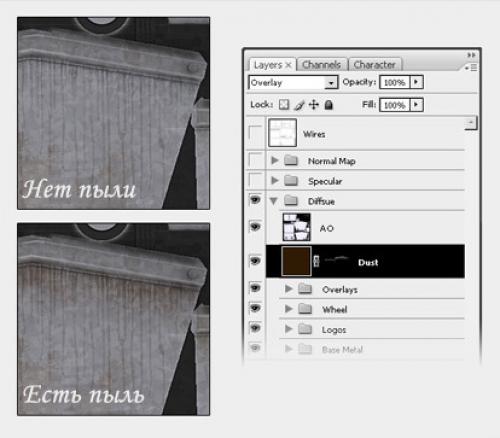
Task: Click the Dust layer mask link icon
Action: [x=316, y=261]
